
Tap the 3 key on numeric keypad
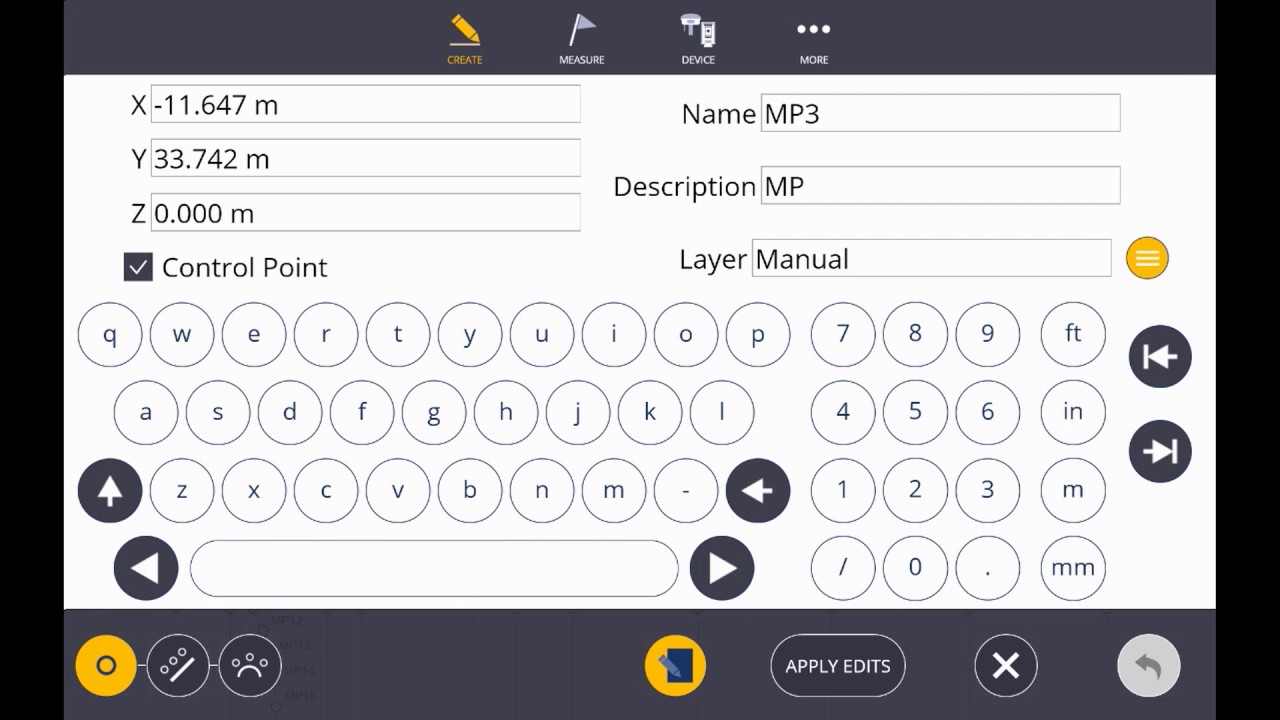pyautogui.click(x=988, y=490)
